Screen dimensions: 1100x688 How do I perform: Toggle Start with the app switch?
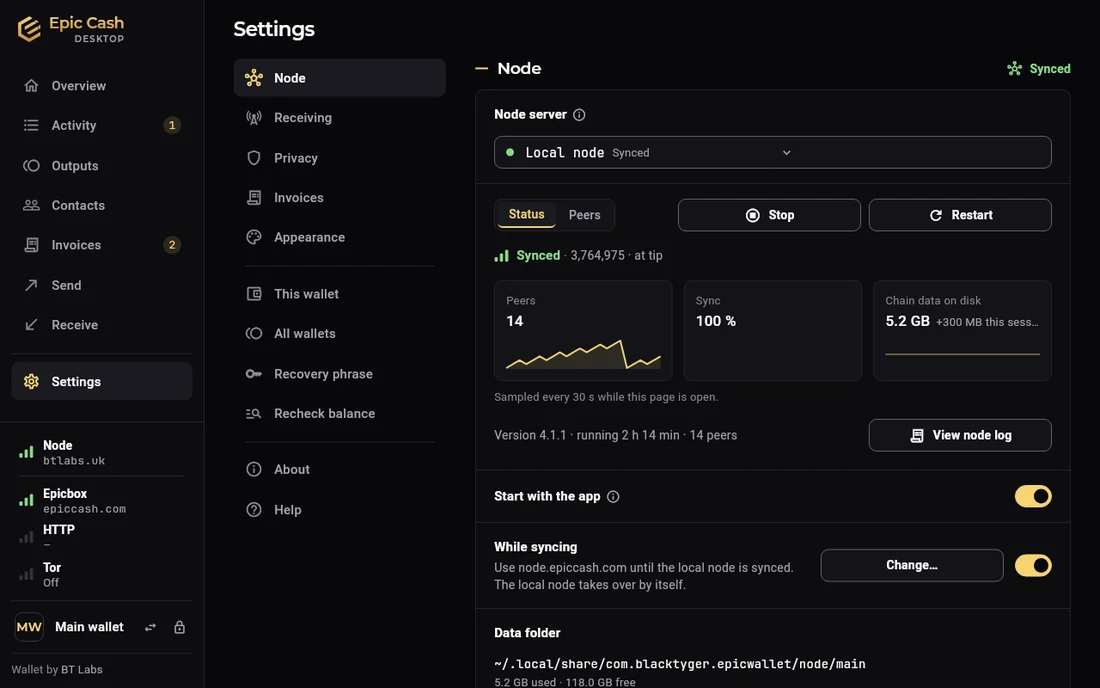tap(1033, 497)
